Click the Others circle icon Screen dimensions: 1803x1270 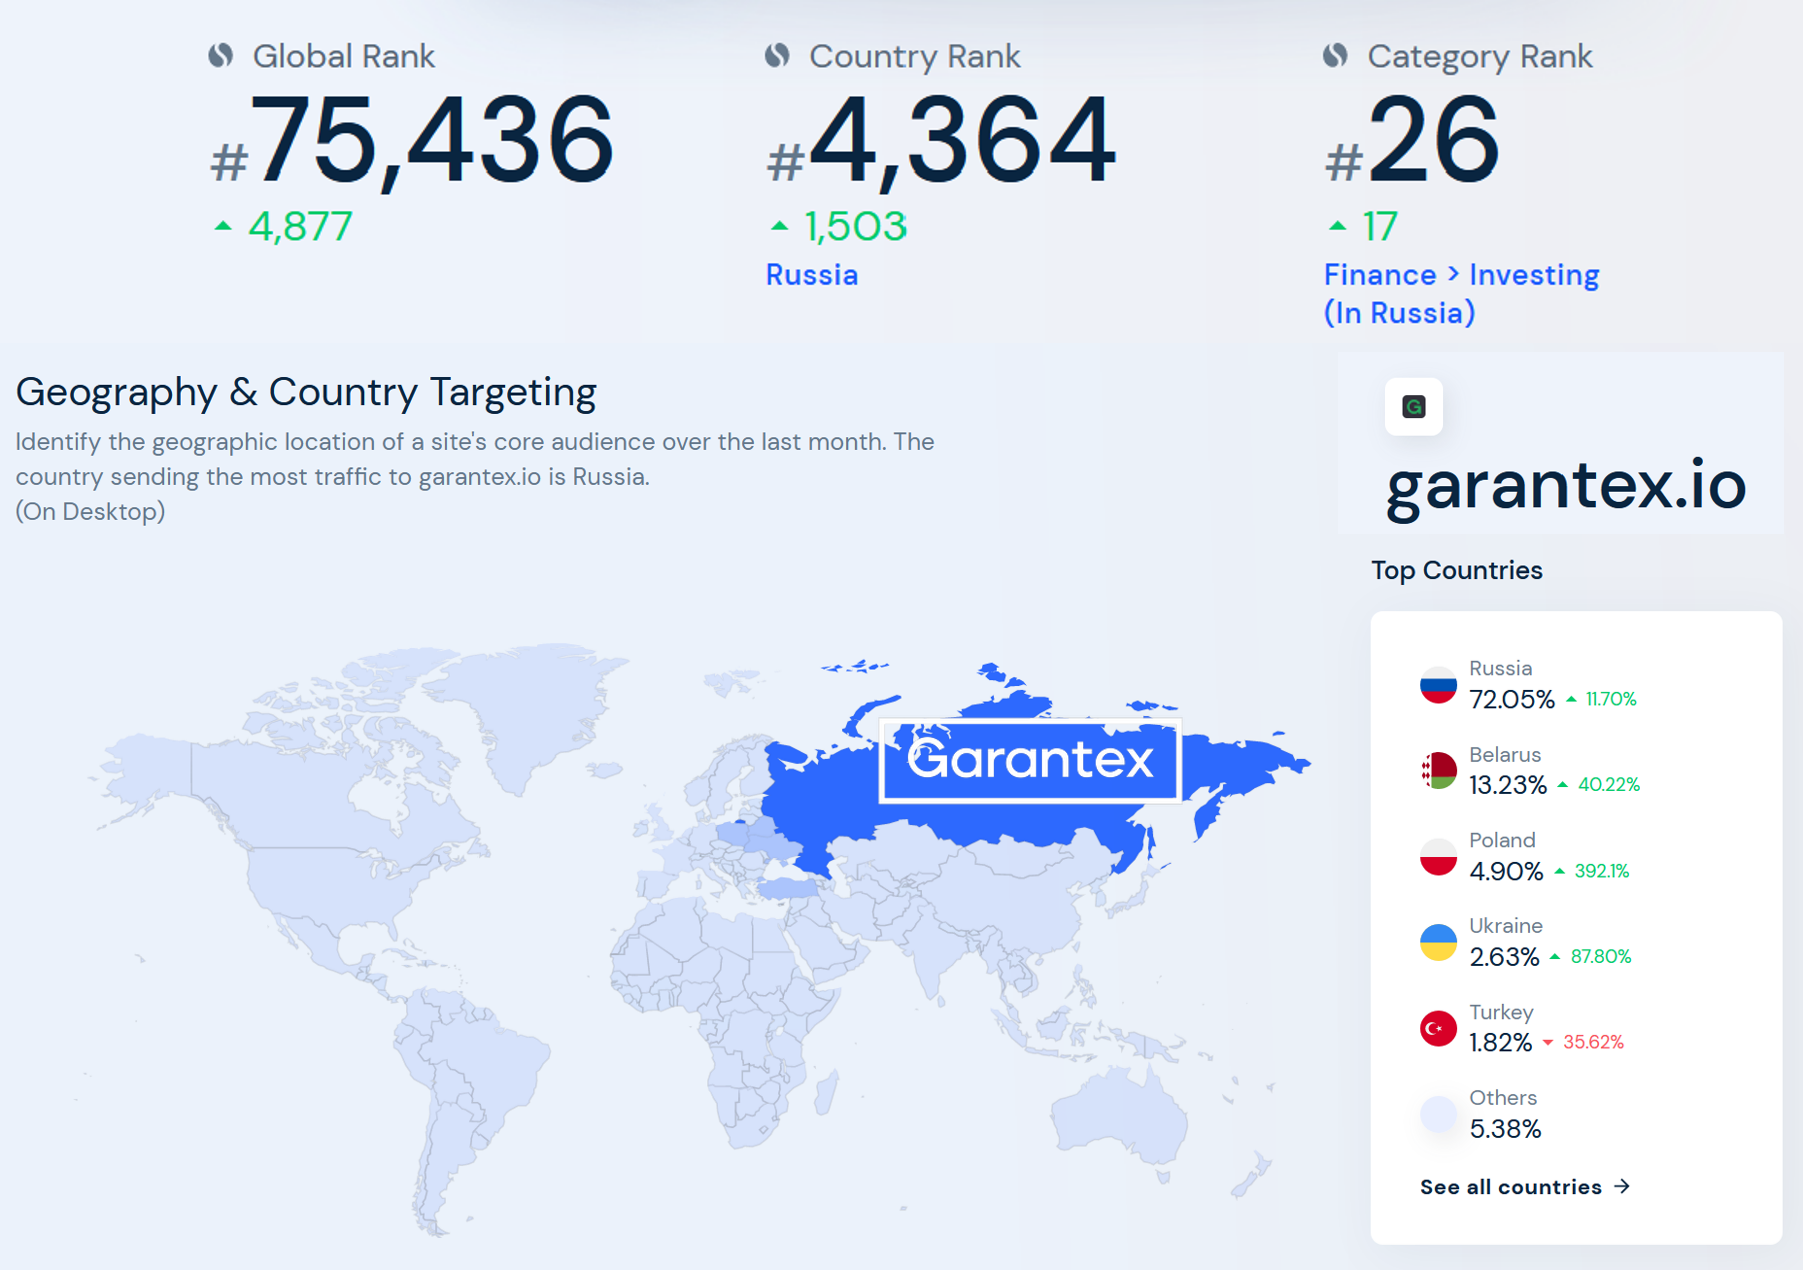(x=1438, y=1114)
